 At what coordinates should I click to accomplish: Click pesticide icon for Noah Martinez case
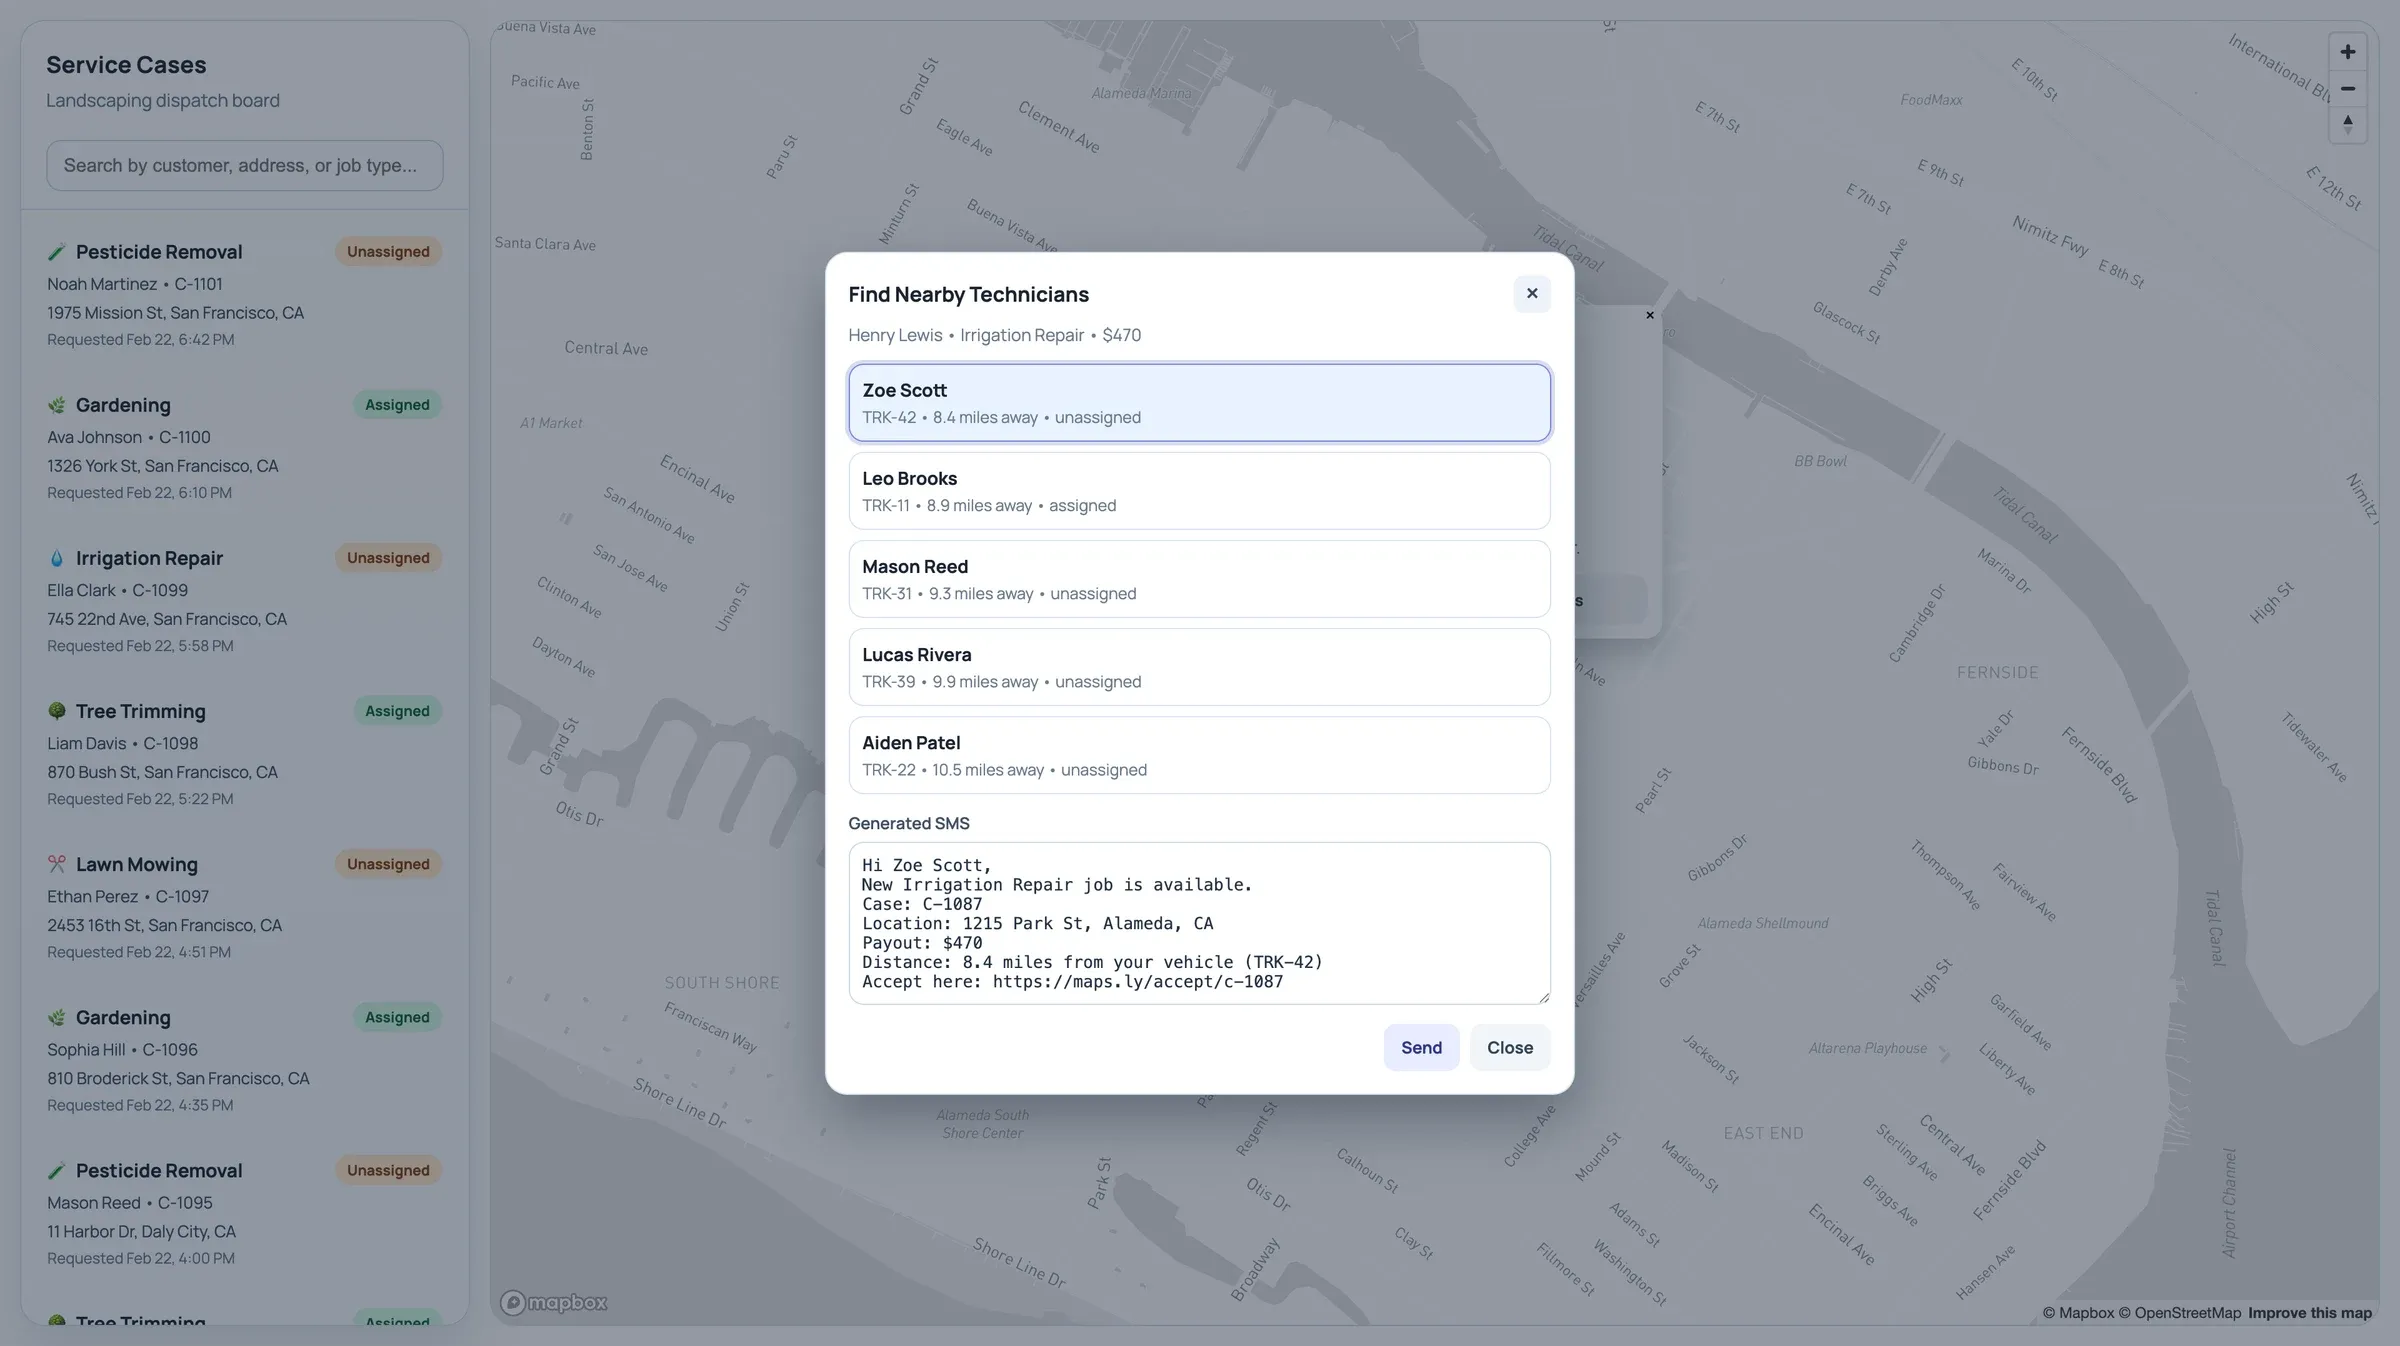click(x=57, y=252)
